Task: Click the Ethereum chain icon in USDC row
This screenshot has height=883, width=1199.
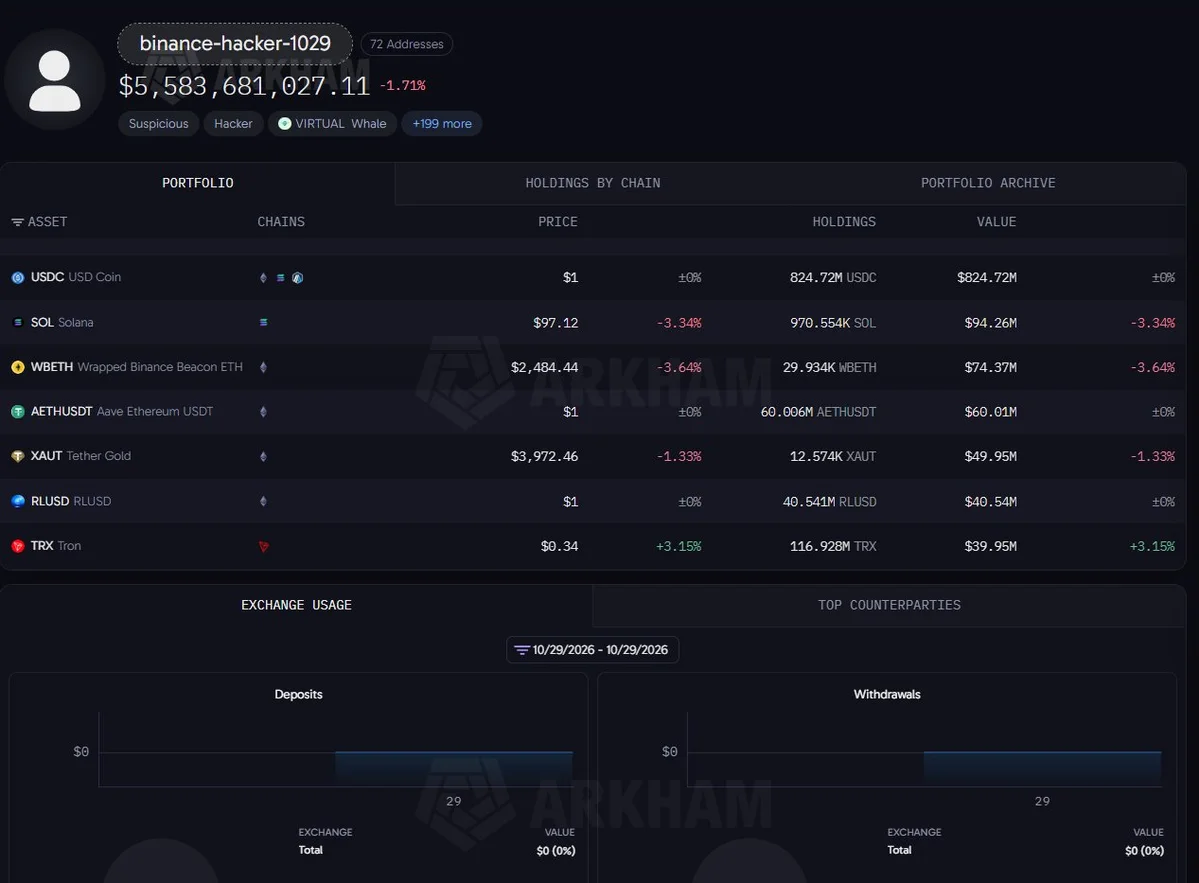Action: (x=263, y=278)
